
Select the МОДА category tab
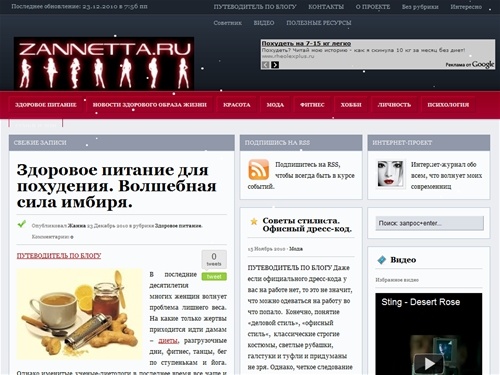pyautogui.click(x=275, y=105)
